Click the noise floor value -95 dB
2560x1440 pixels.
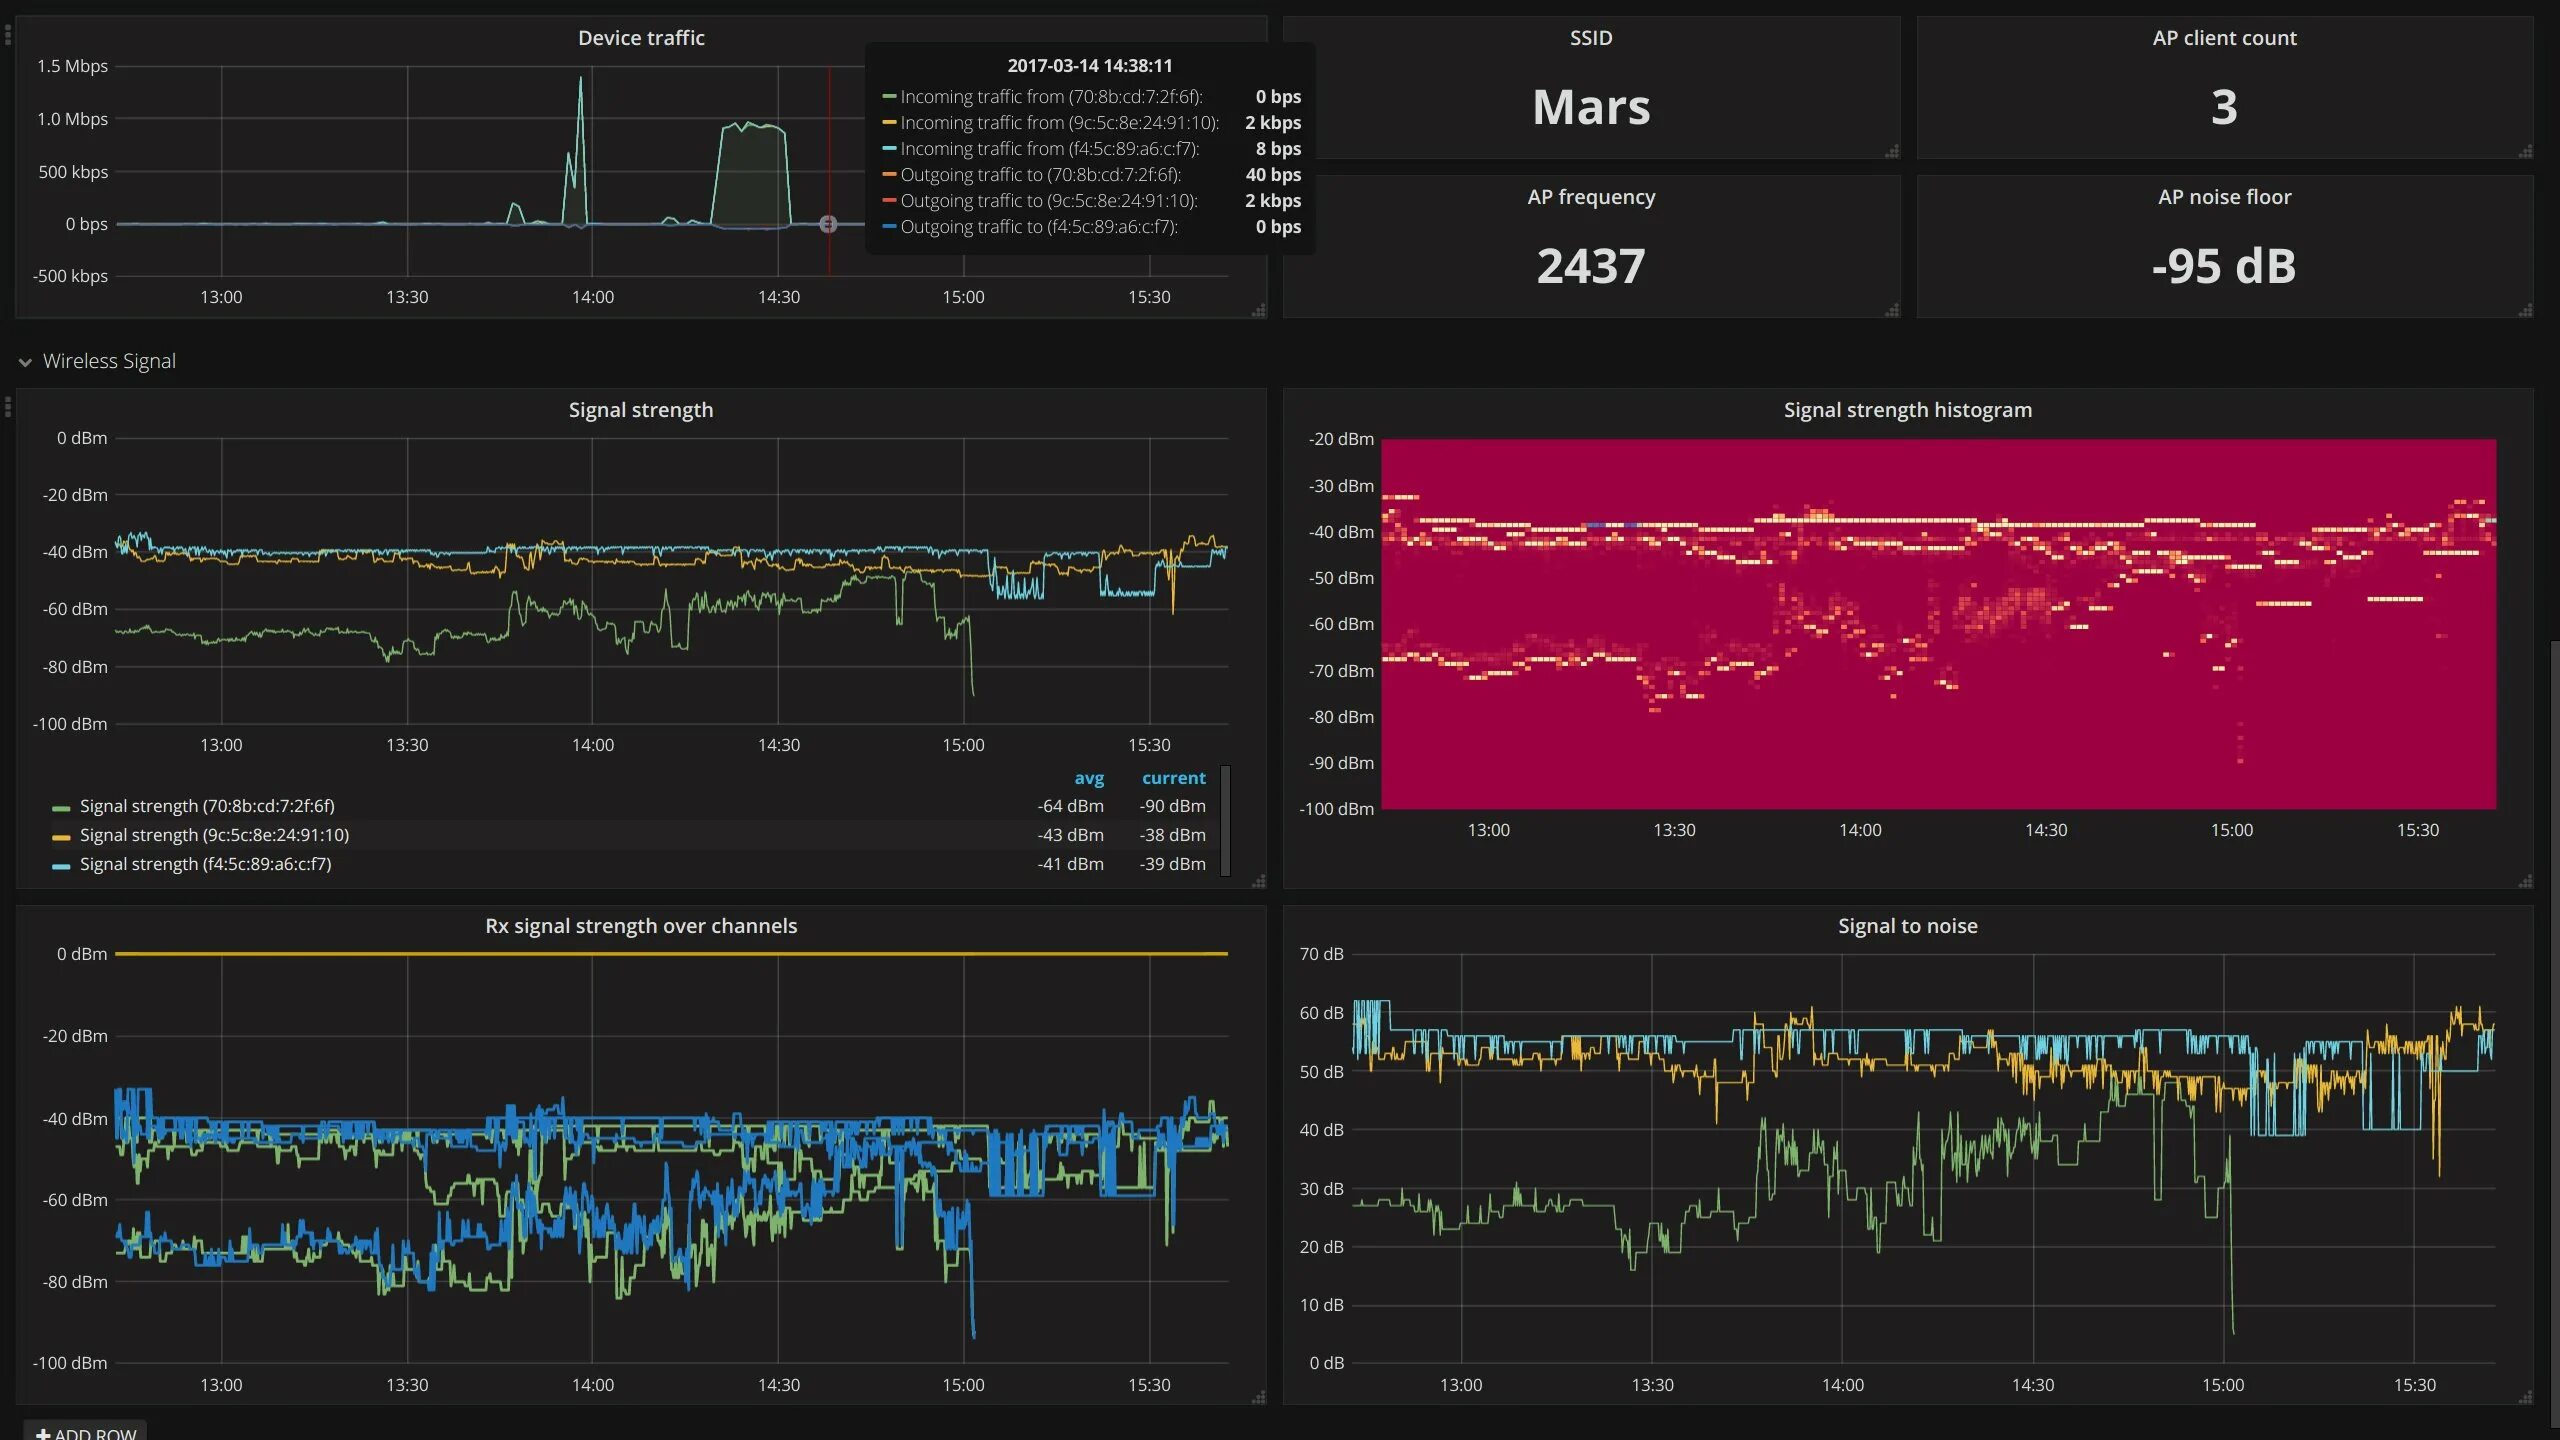click(x=2224, y=266)
